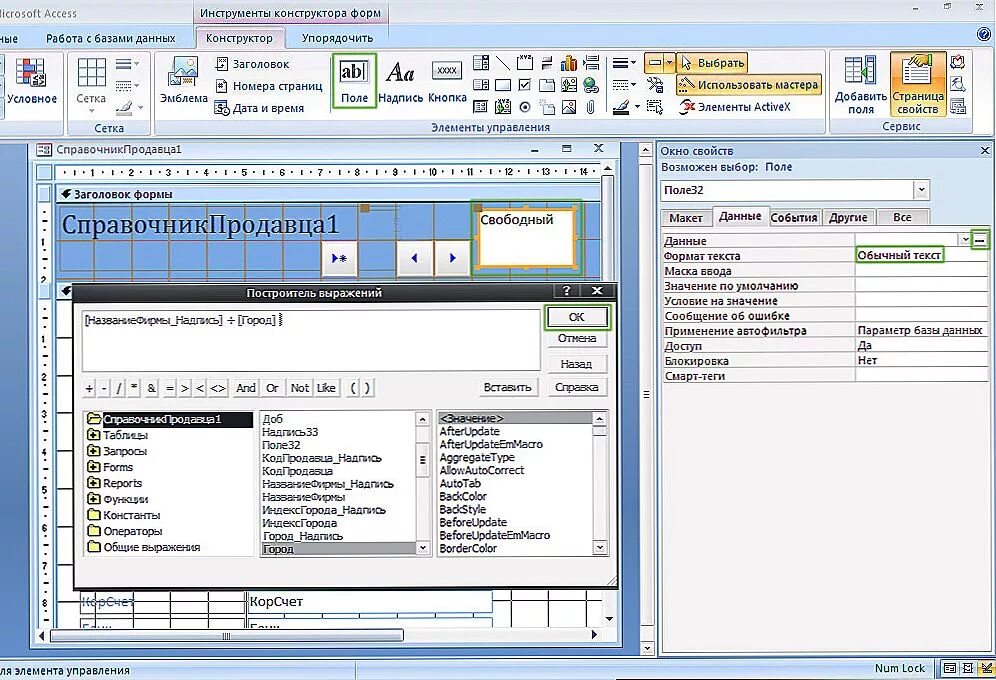Choose the Rectangle control icon
996x680 pixels.
pyautogui.click(x=503, y=84)
